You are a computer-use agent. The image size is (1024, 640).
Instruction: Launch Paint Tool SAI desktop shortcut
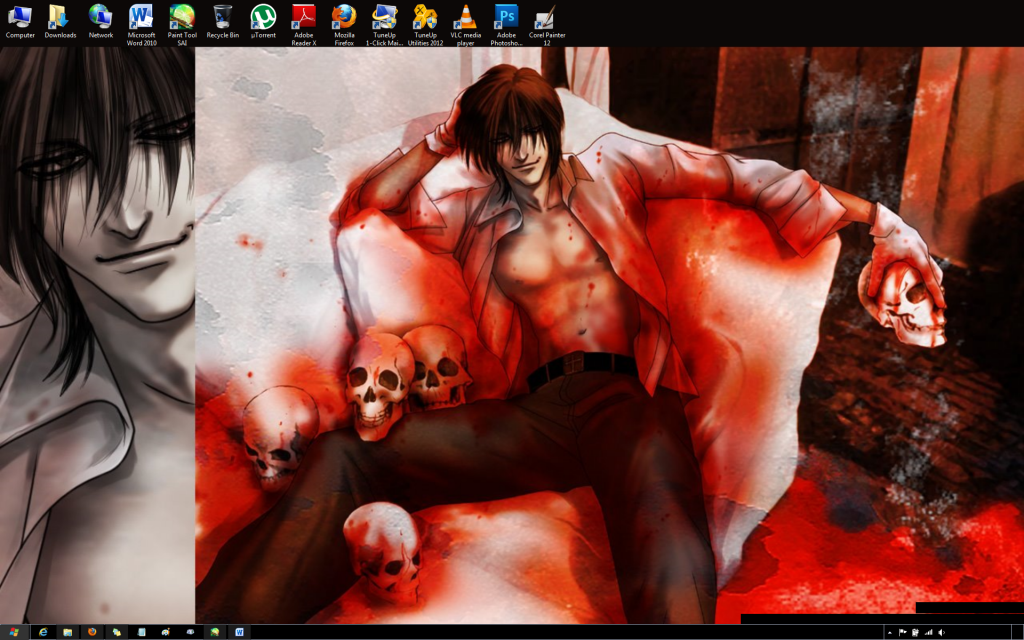click(182, 25)
